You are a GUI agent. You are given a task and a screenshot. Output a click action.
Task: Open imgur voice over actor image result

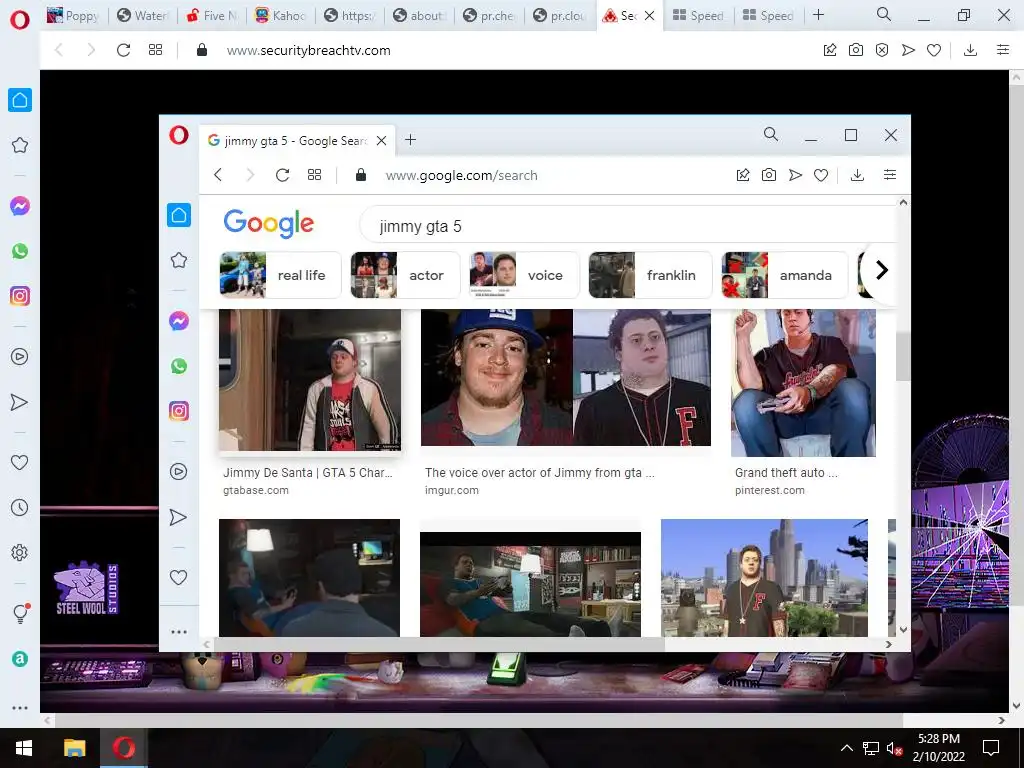[x=566, y=377]
